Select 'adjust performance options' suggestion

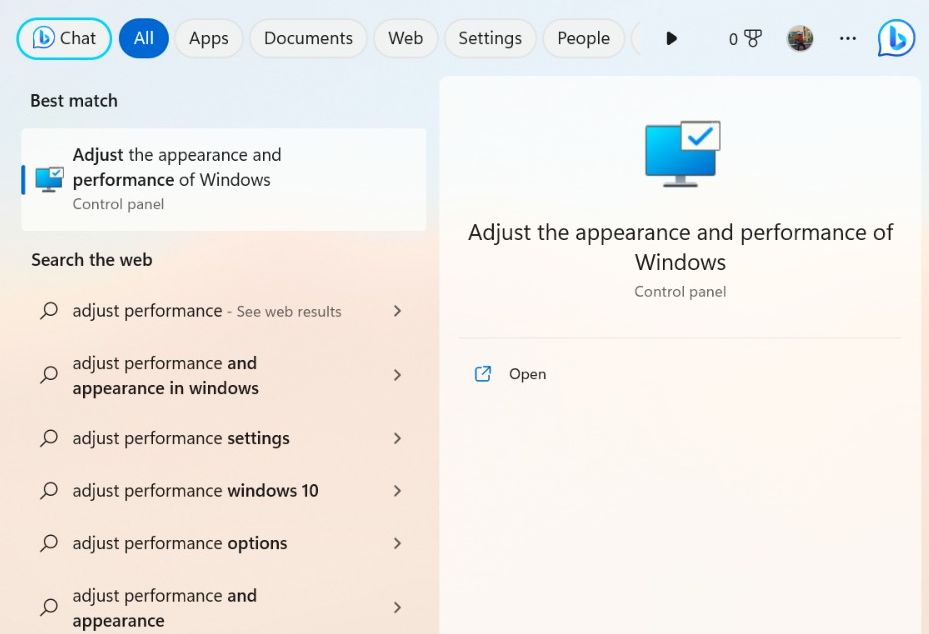point(223,543)
